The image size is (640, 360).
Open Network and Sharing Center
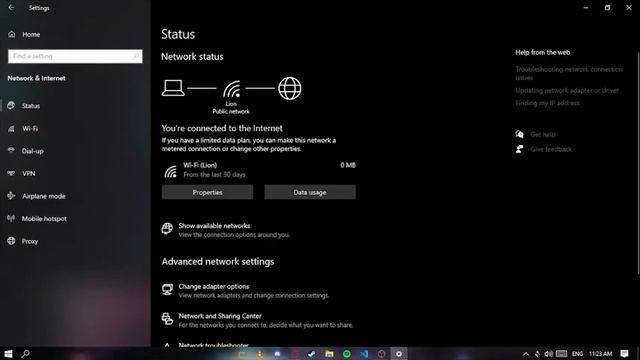pyautogui.click(x=220, y=316)
